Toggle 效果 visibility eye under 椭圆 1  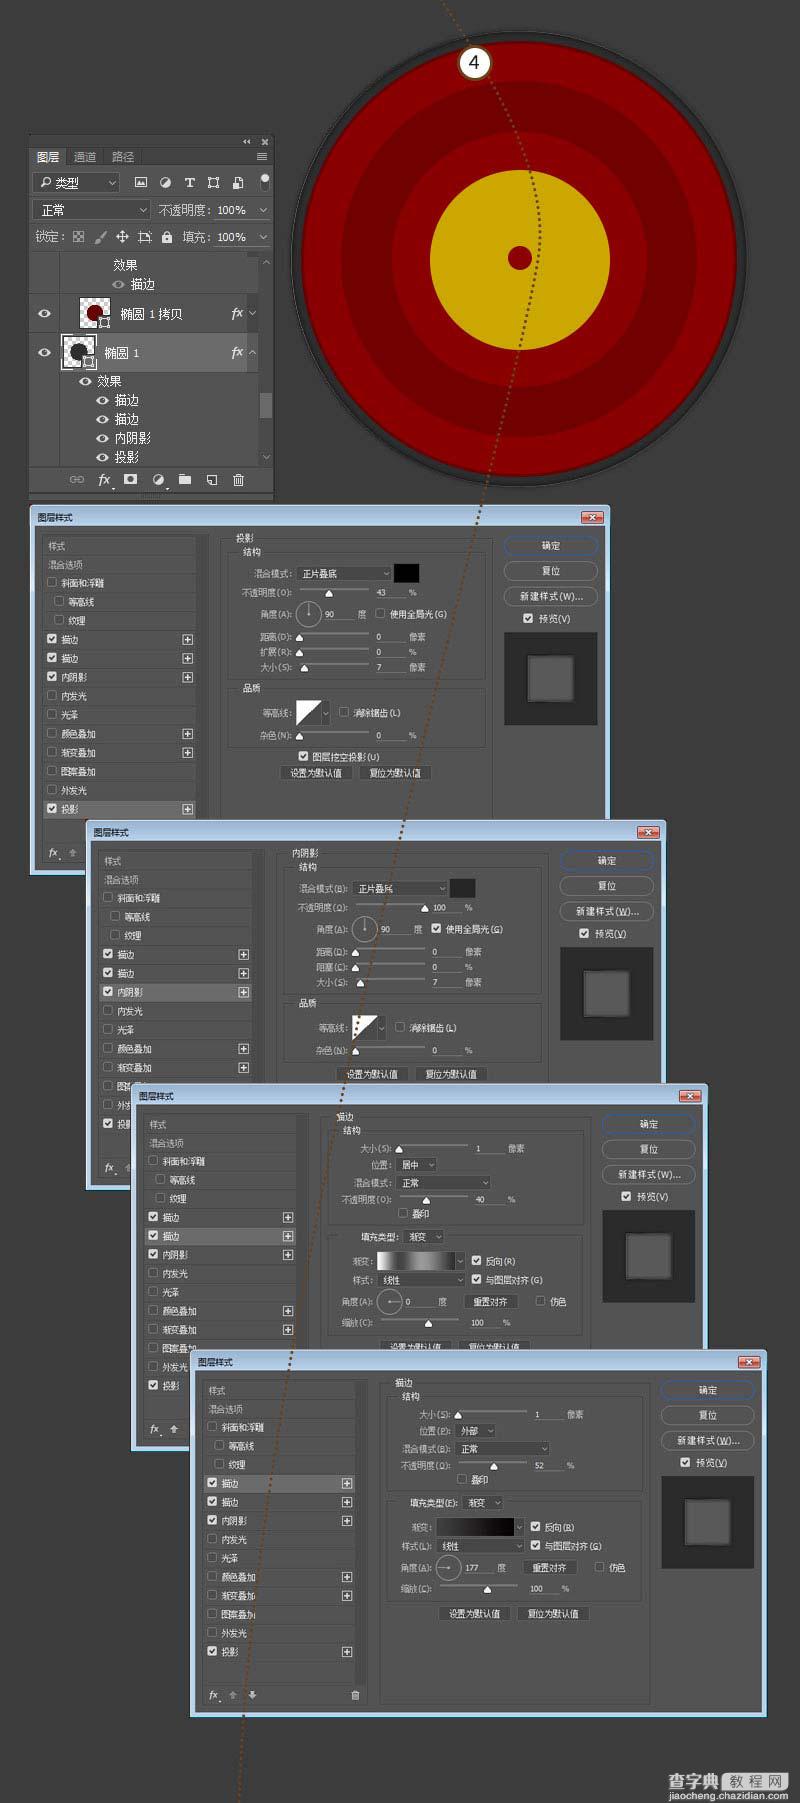[84, 381]
